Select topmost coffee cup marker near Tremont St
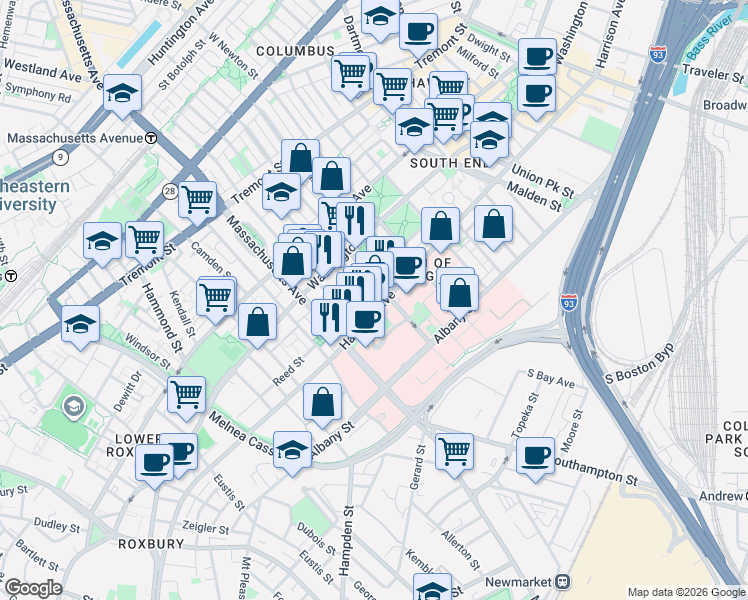Screen dimensions: 748x600 point(418,33)
